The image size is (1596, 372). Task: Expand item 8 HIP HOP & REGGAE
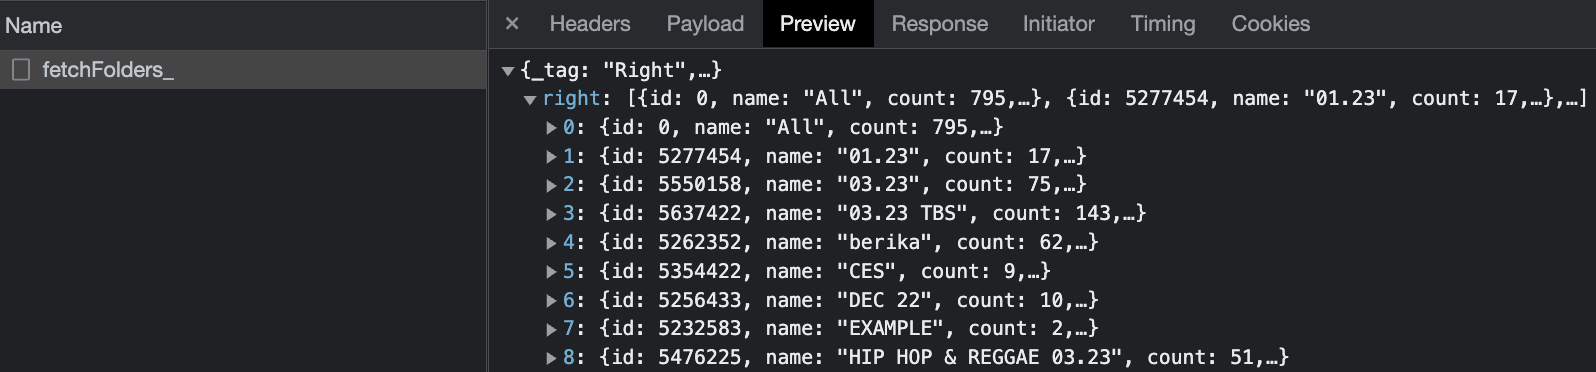coord(551,358)
